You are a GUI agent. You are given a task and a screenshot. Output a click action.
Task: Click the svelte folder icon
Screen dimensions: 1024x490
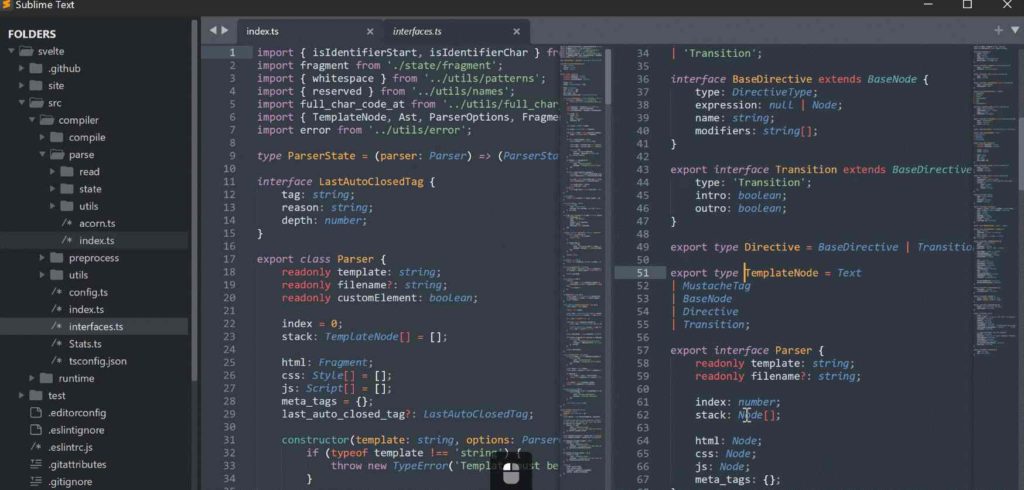(x=26, y=51)
